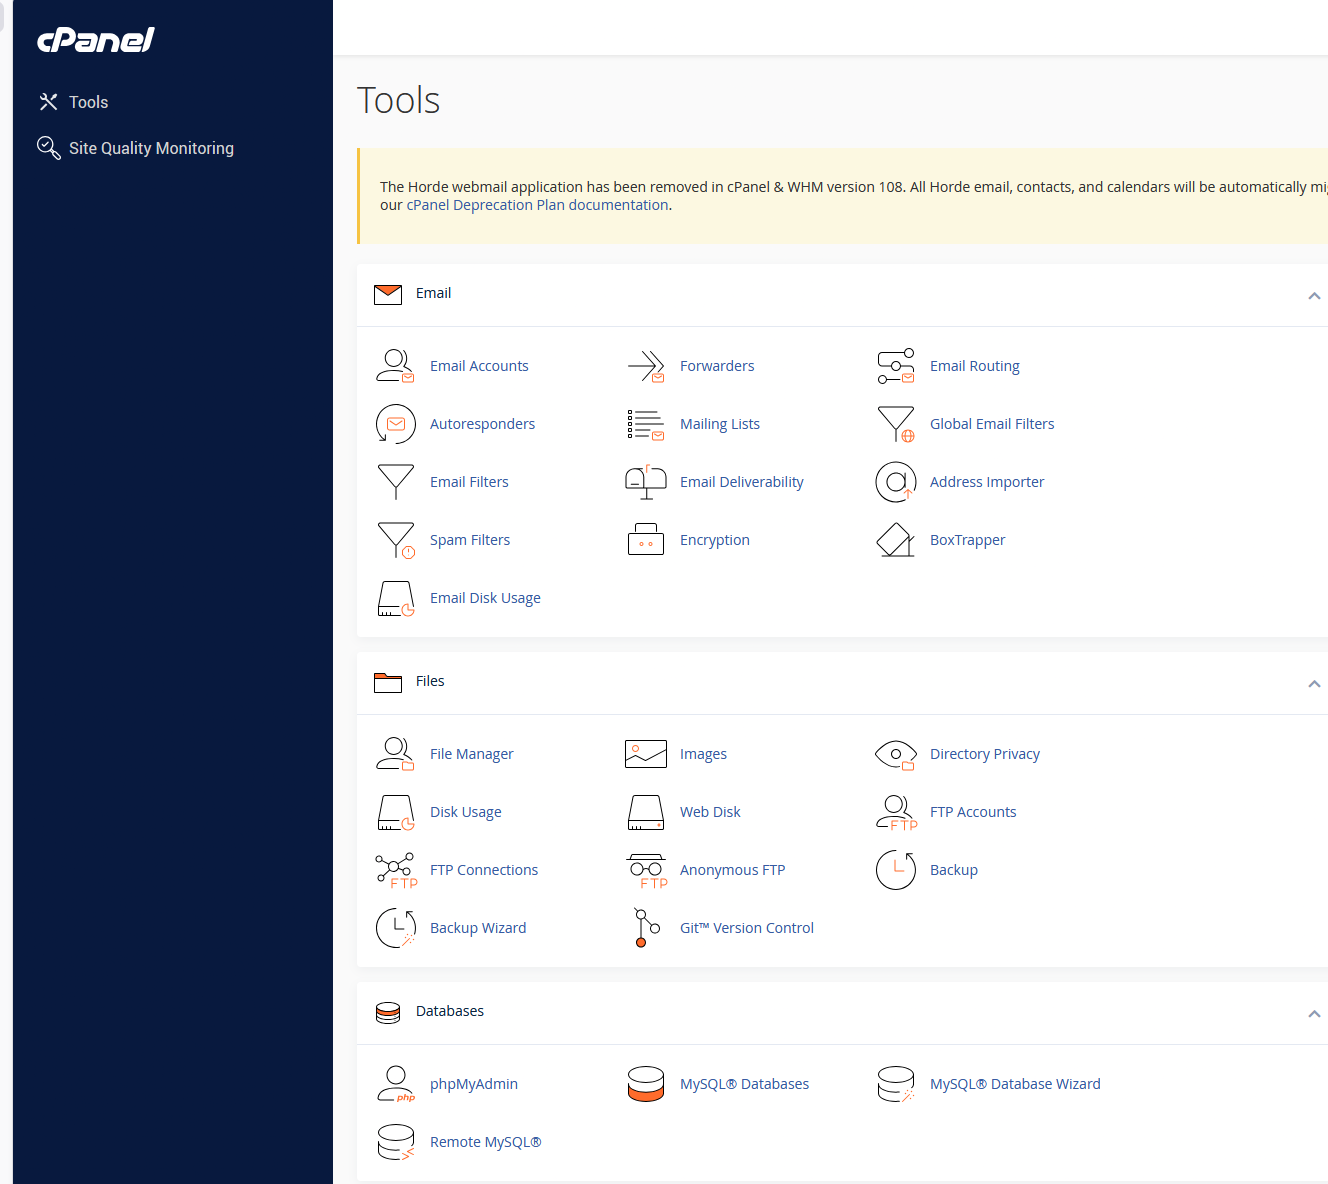Viewport: 1328px width, 1184px height.
Task: Click the MySQL Databases icon
Action: 646,1084
